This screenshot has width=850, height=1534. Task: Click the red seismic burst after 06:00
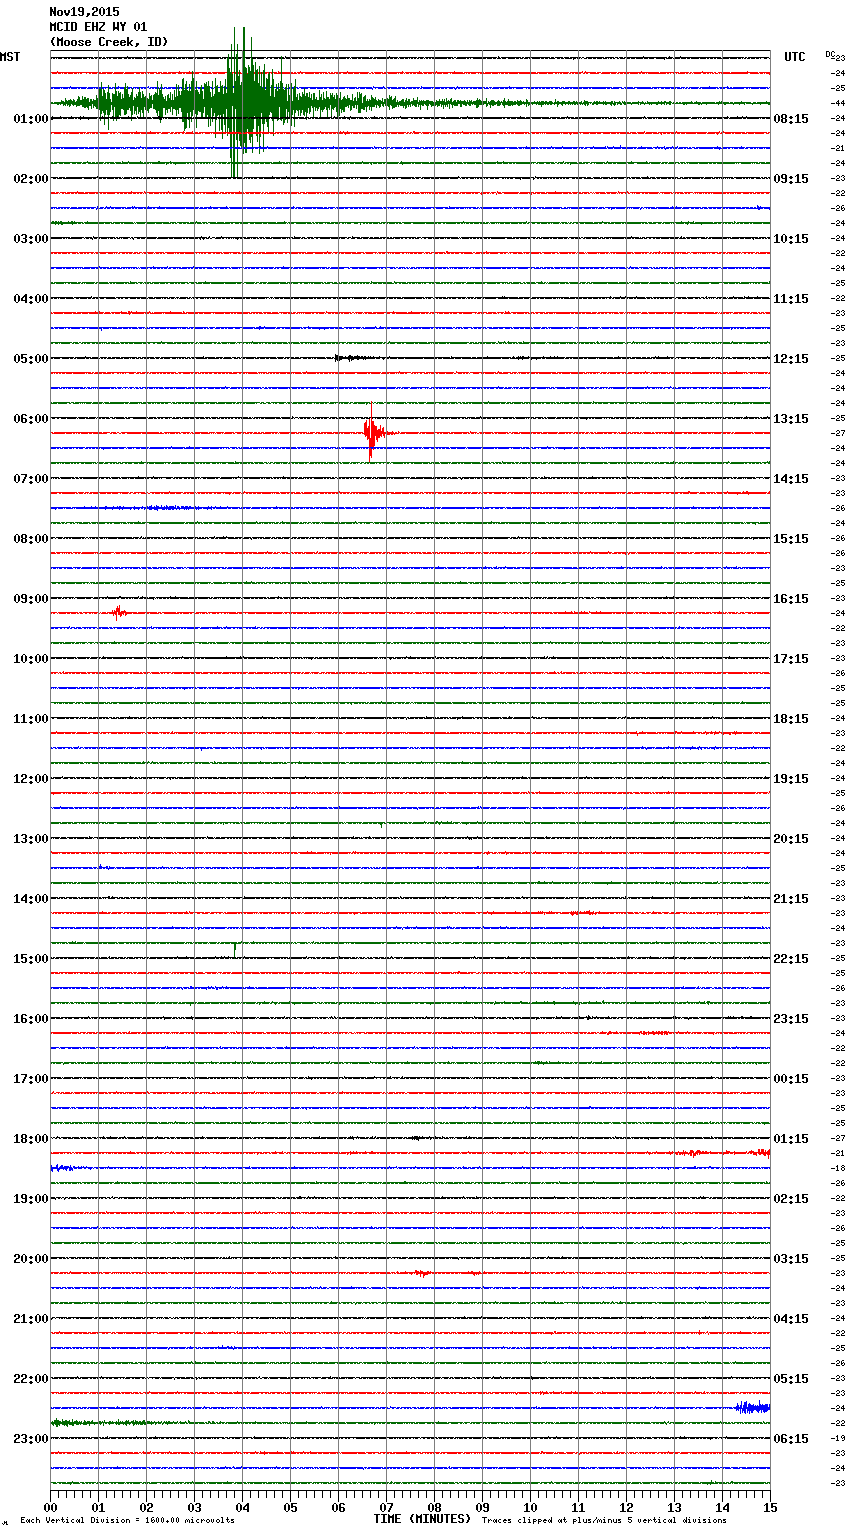click(x=372, y=433)
